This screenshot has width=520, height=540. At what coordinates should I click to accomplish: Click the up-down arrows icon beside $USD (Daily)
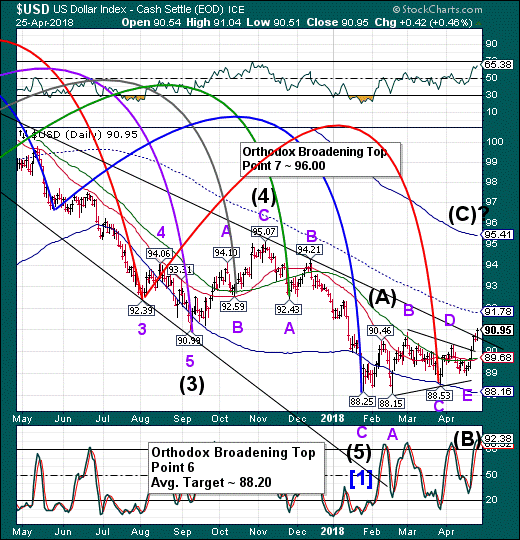[22, 134]
